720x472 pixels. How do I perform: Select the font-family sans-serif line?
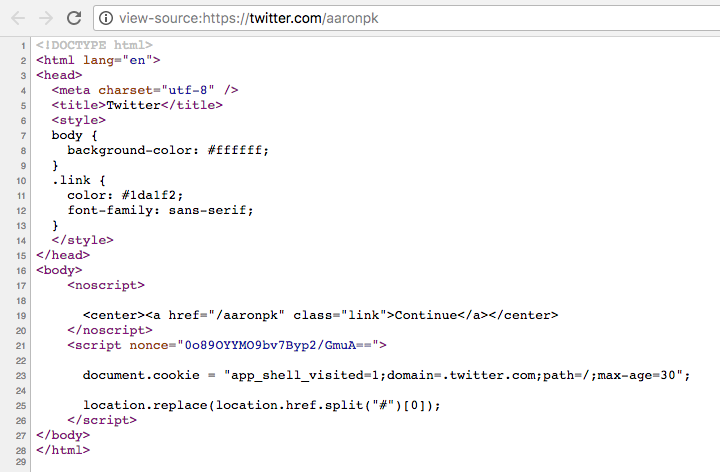[x=160, y=210]
